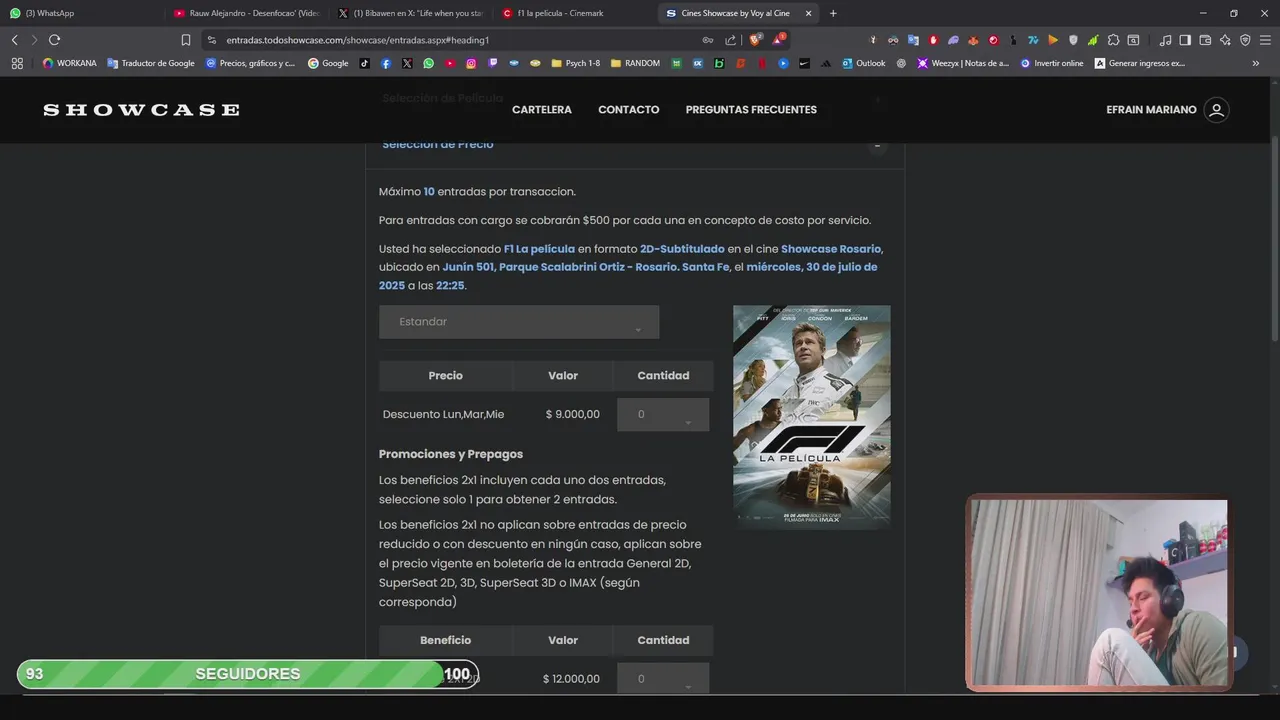1280x720 pixels.
Task: Collapse the Selección de Precio section
Action: pos(877,145)
